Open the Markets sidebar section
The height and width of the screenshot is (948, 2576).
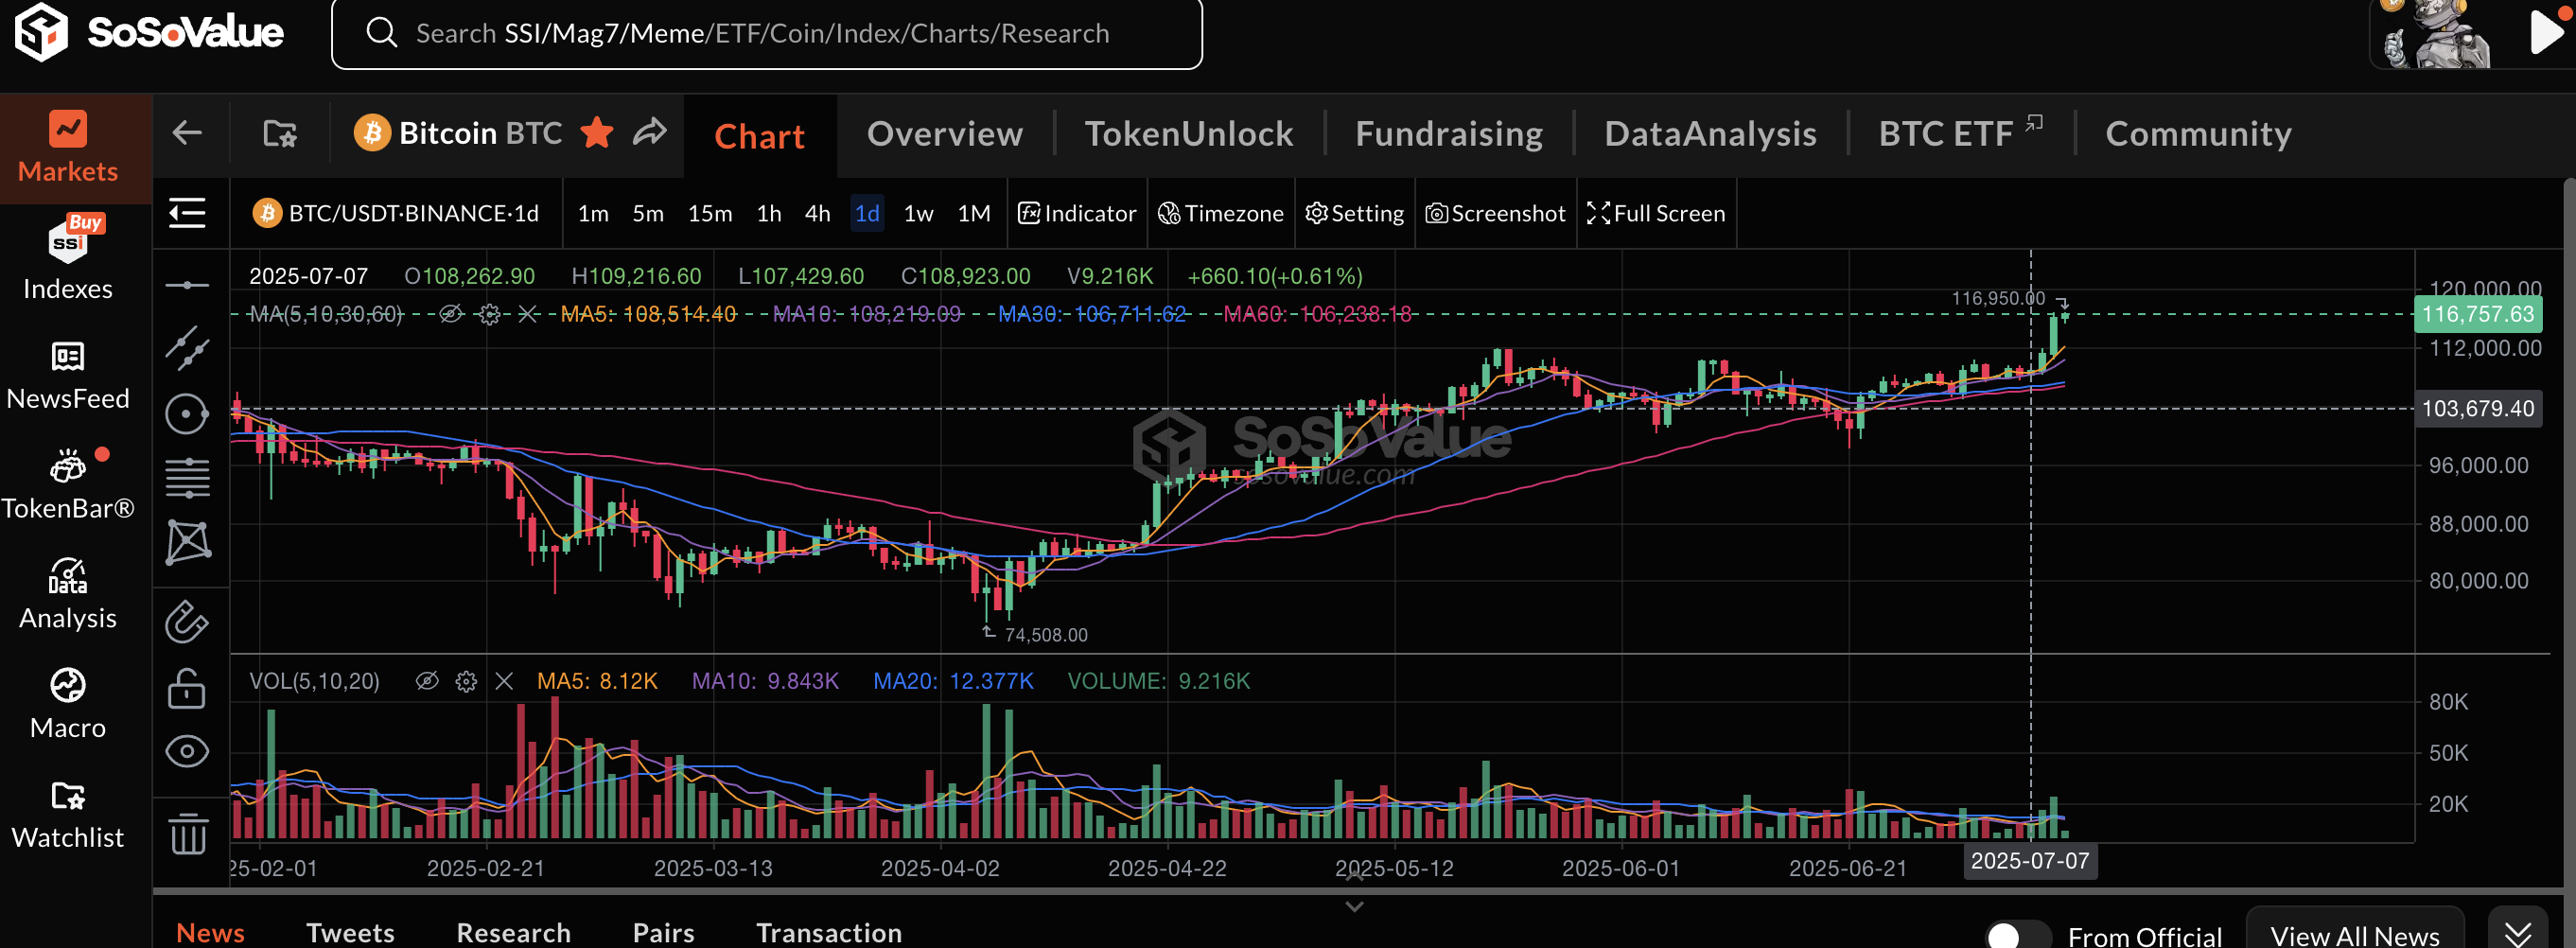pyautogui.click(x=68, y=148)
